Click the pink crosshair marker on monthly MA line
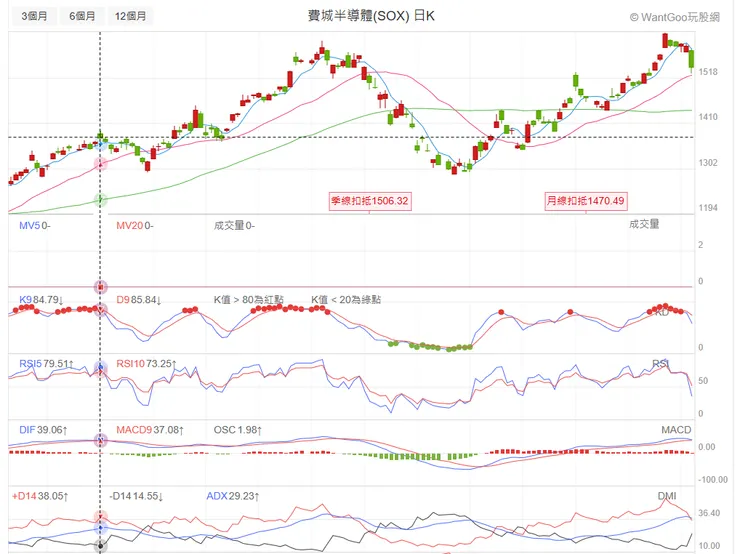 (100, 164)
